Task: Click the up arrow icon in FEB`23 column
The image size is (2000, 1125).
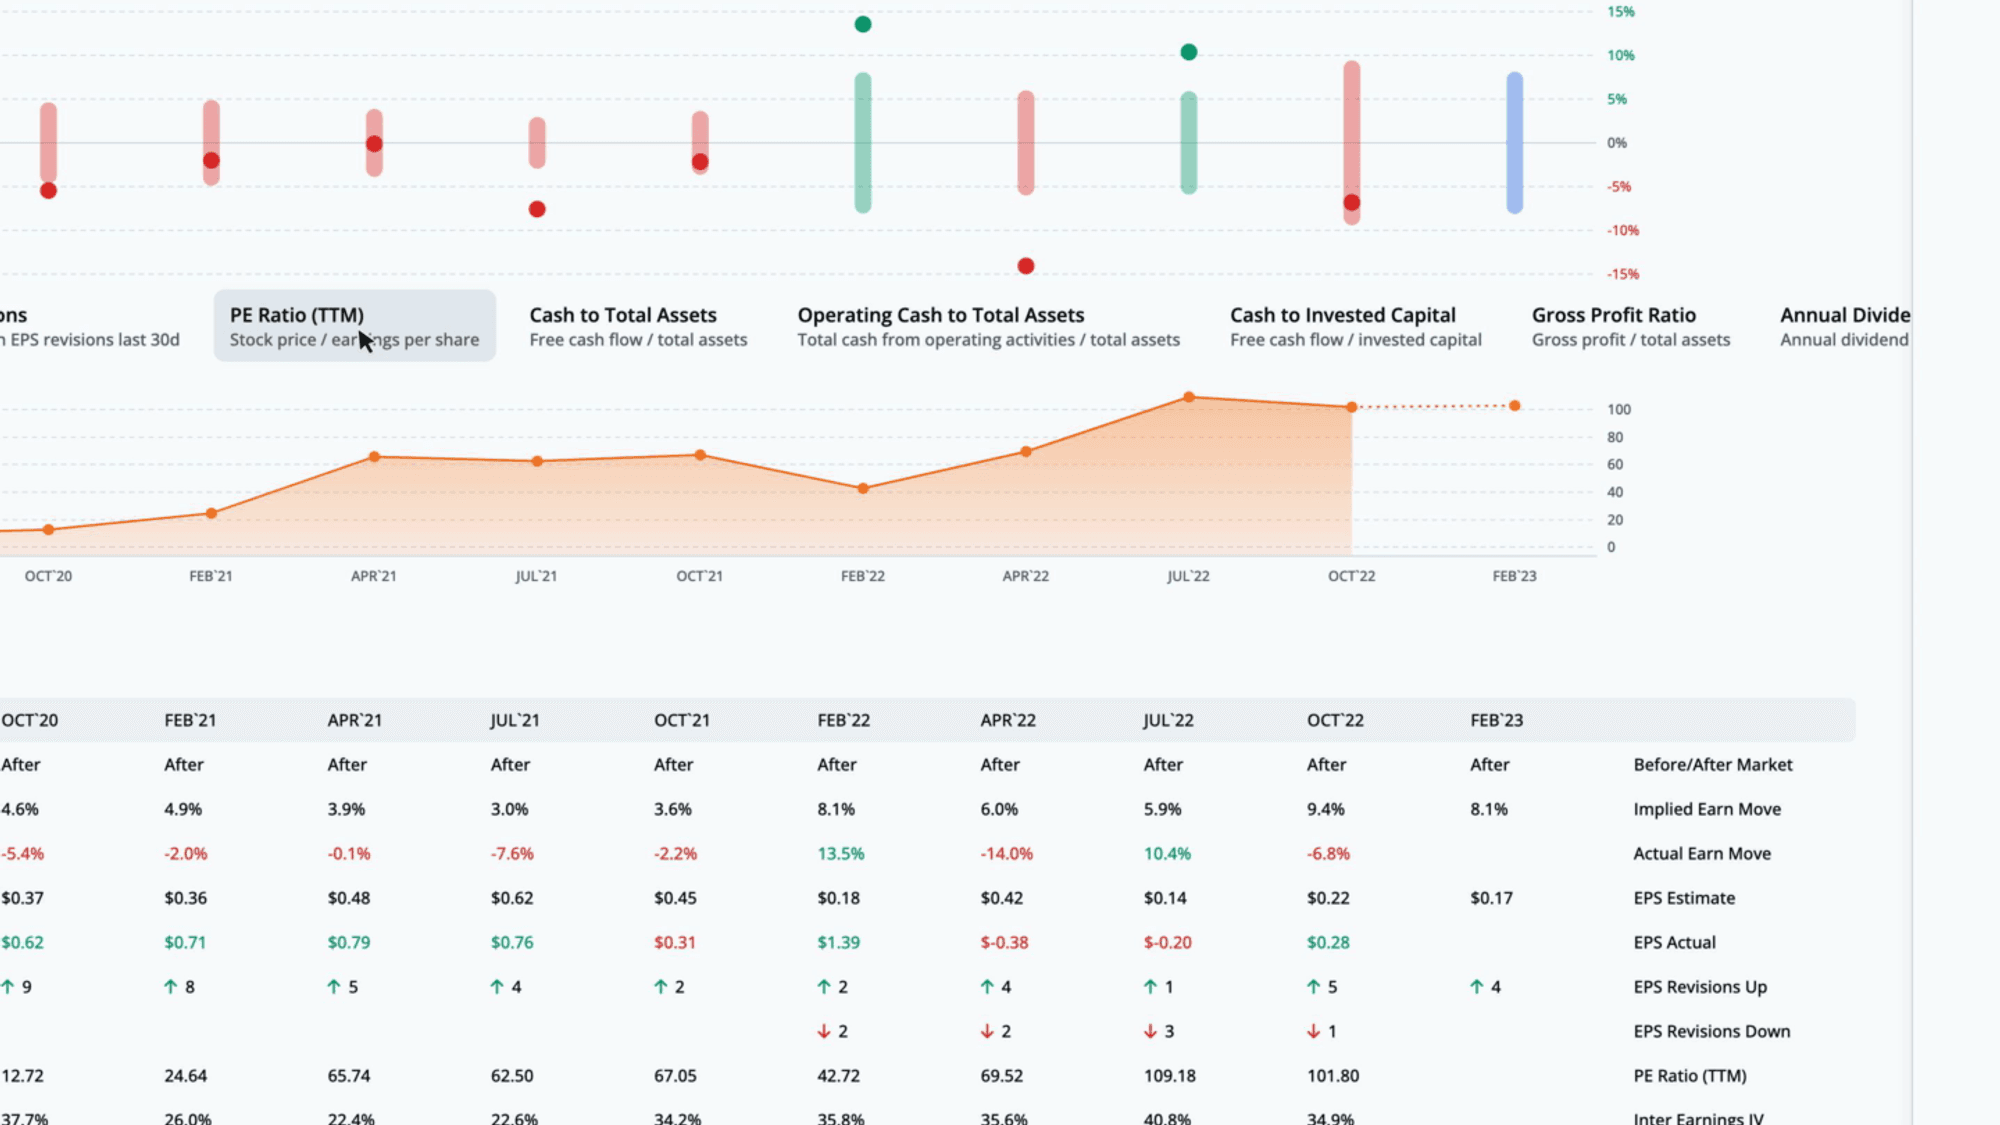Action: point(1477,987)
